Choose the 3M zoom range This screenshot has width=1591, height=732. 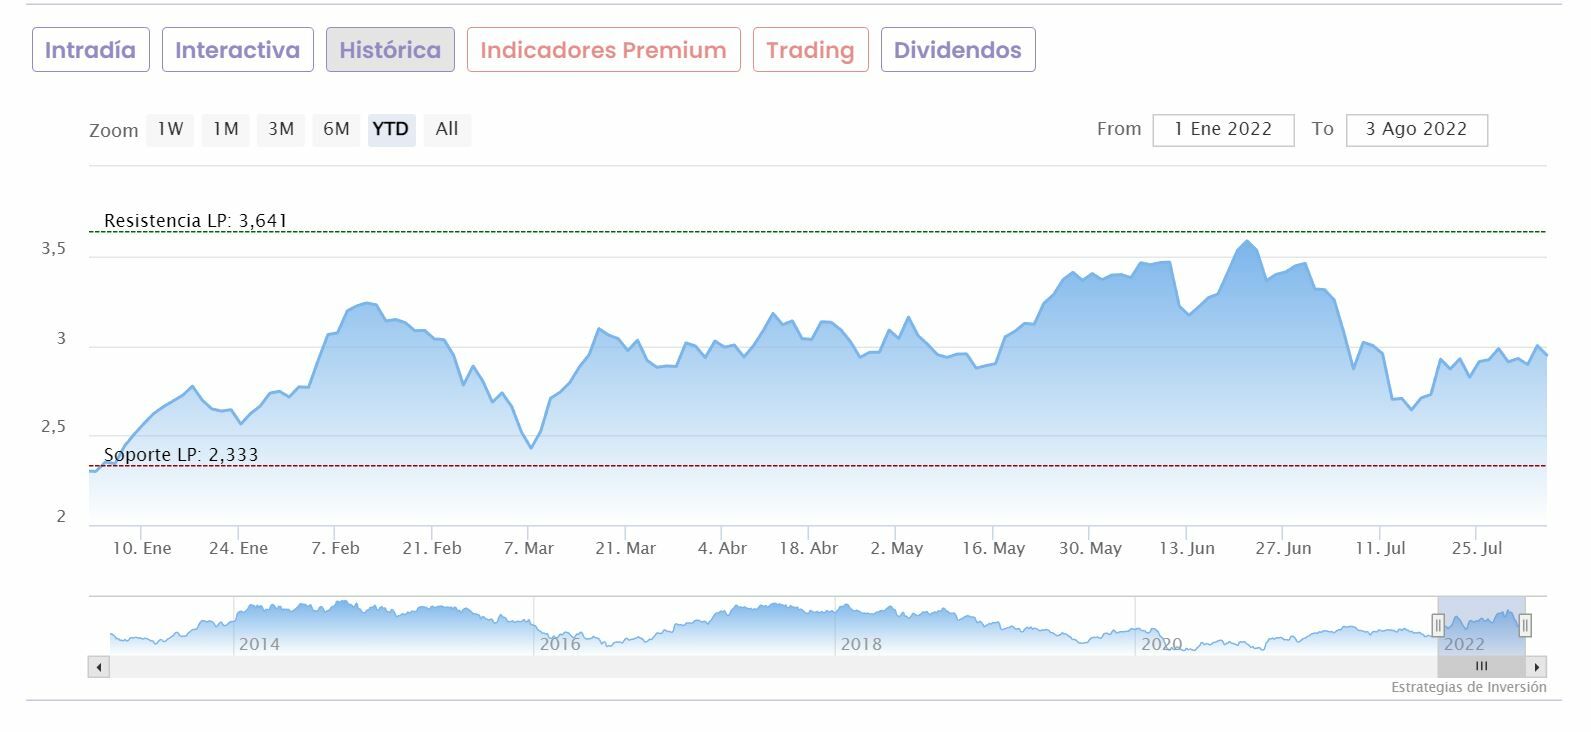point(281,129)
